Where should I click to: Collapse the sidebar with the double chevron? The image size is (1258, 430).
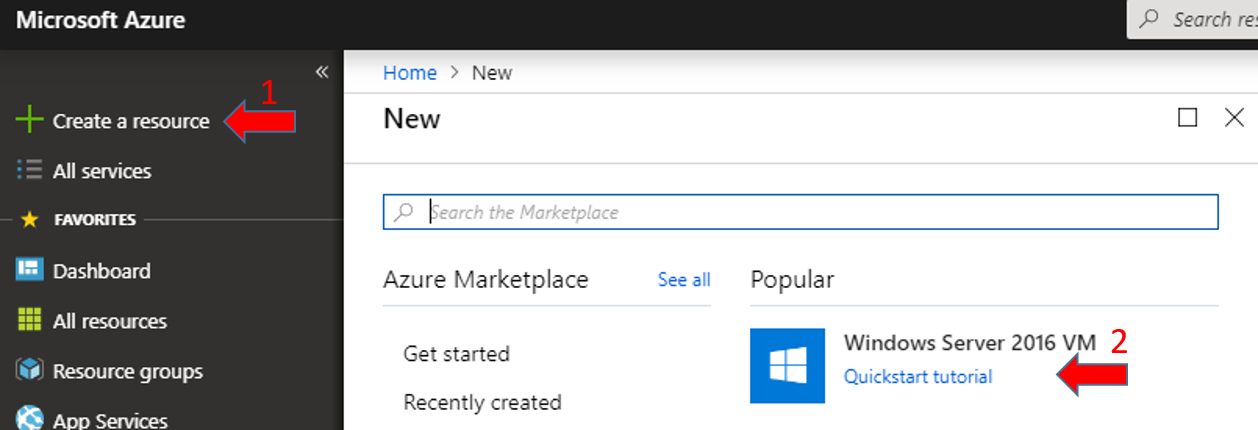click(322, 72)
